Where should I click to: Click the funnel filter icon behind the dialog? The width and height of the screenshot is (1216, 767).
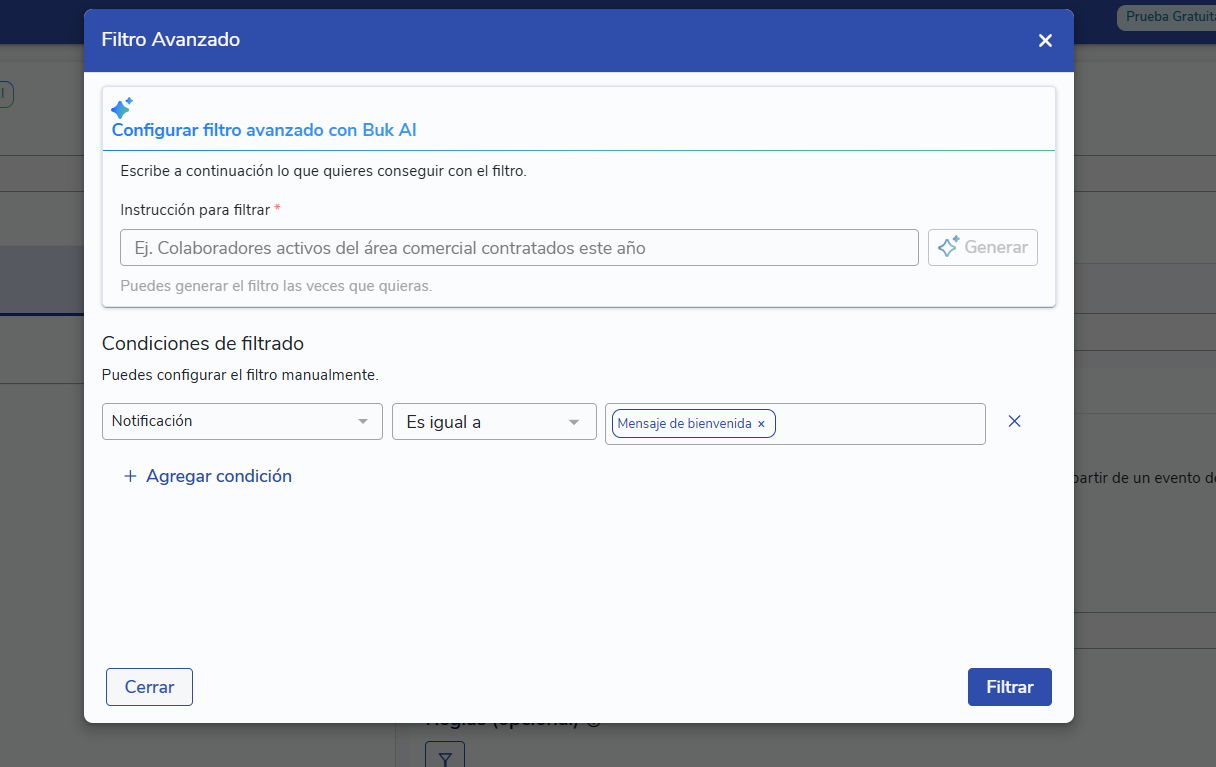click(x=445, y=757)
